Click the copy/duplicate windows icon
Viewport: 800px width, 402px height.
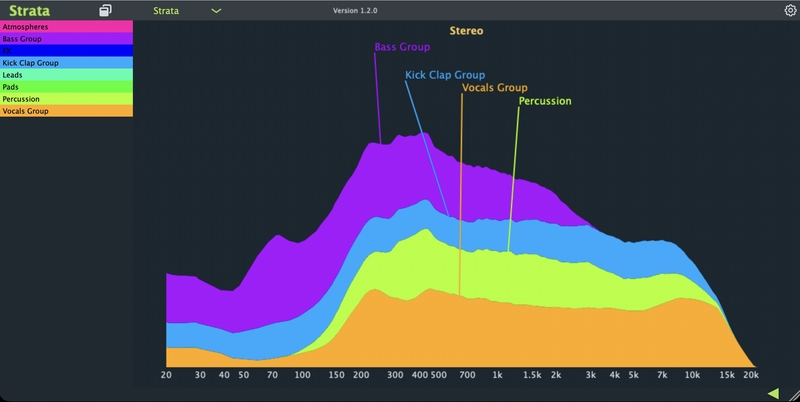pos(105,10)
